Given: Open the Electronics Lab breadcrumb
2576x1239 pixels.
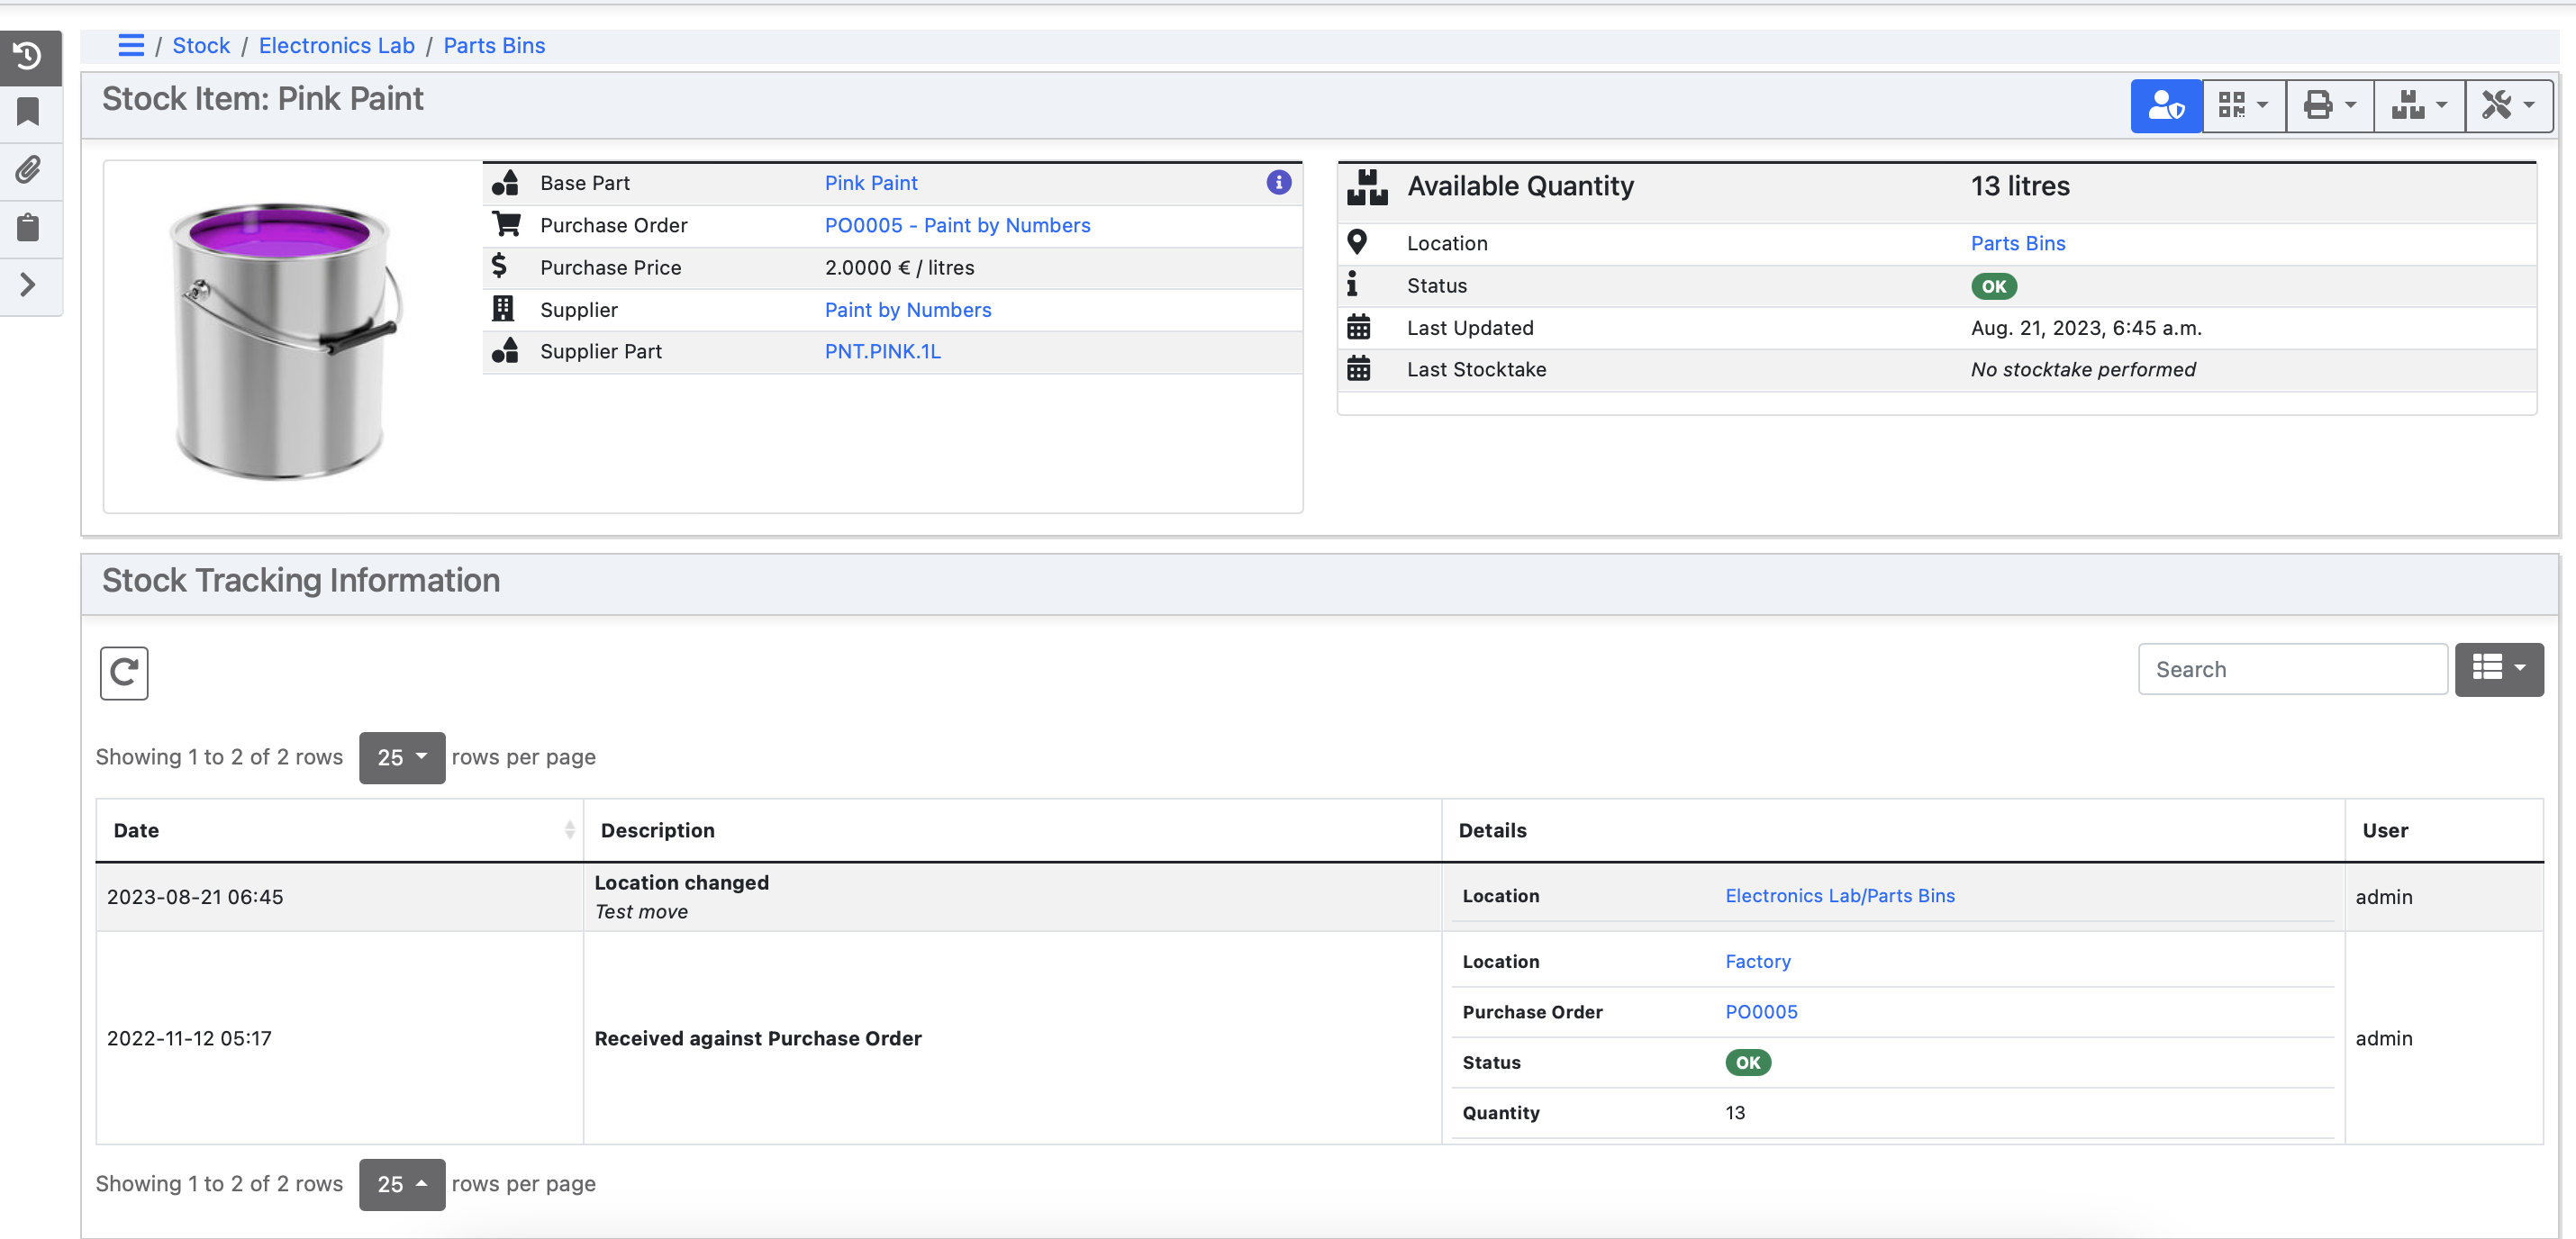Looking at the screenshot, I should click(x=336, y=45).
